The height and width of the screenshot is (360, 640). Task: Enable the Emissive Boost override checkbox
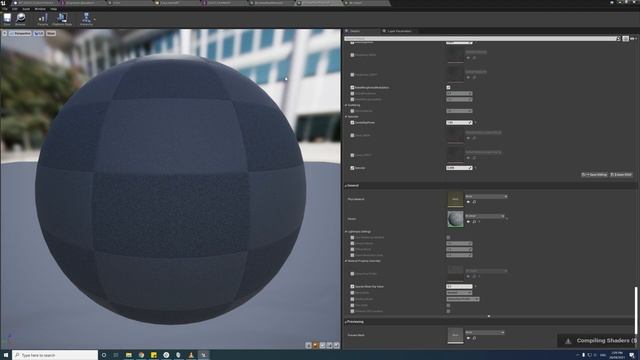(352, 243)
